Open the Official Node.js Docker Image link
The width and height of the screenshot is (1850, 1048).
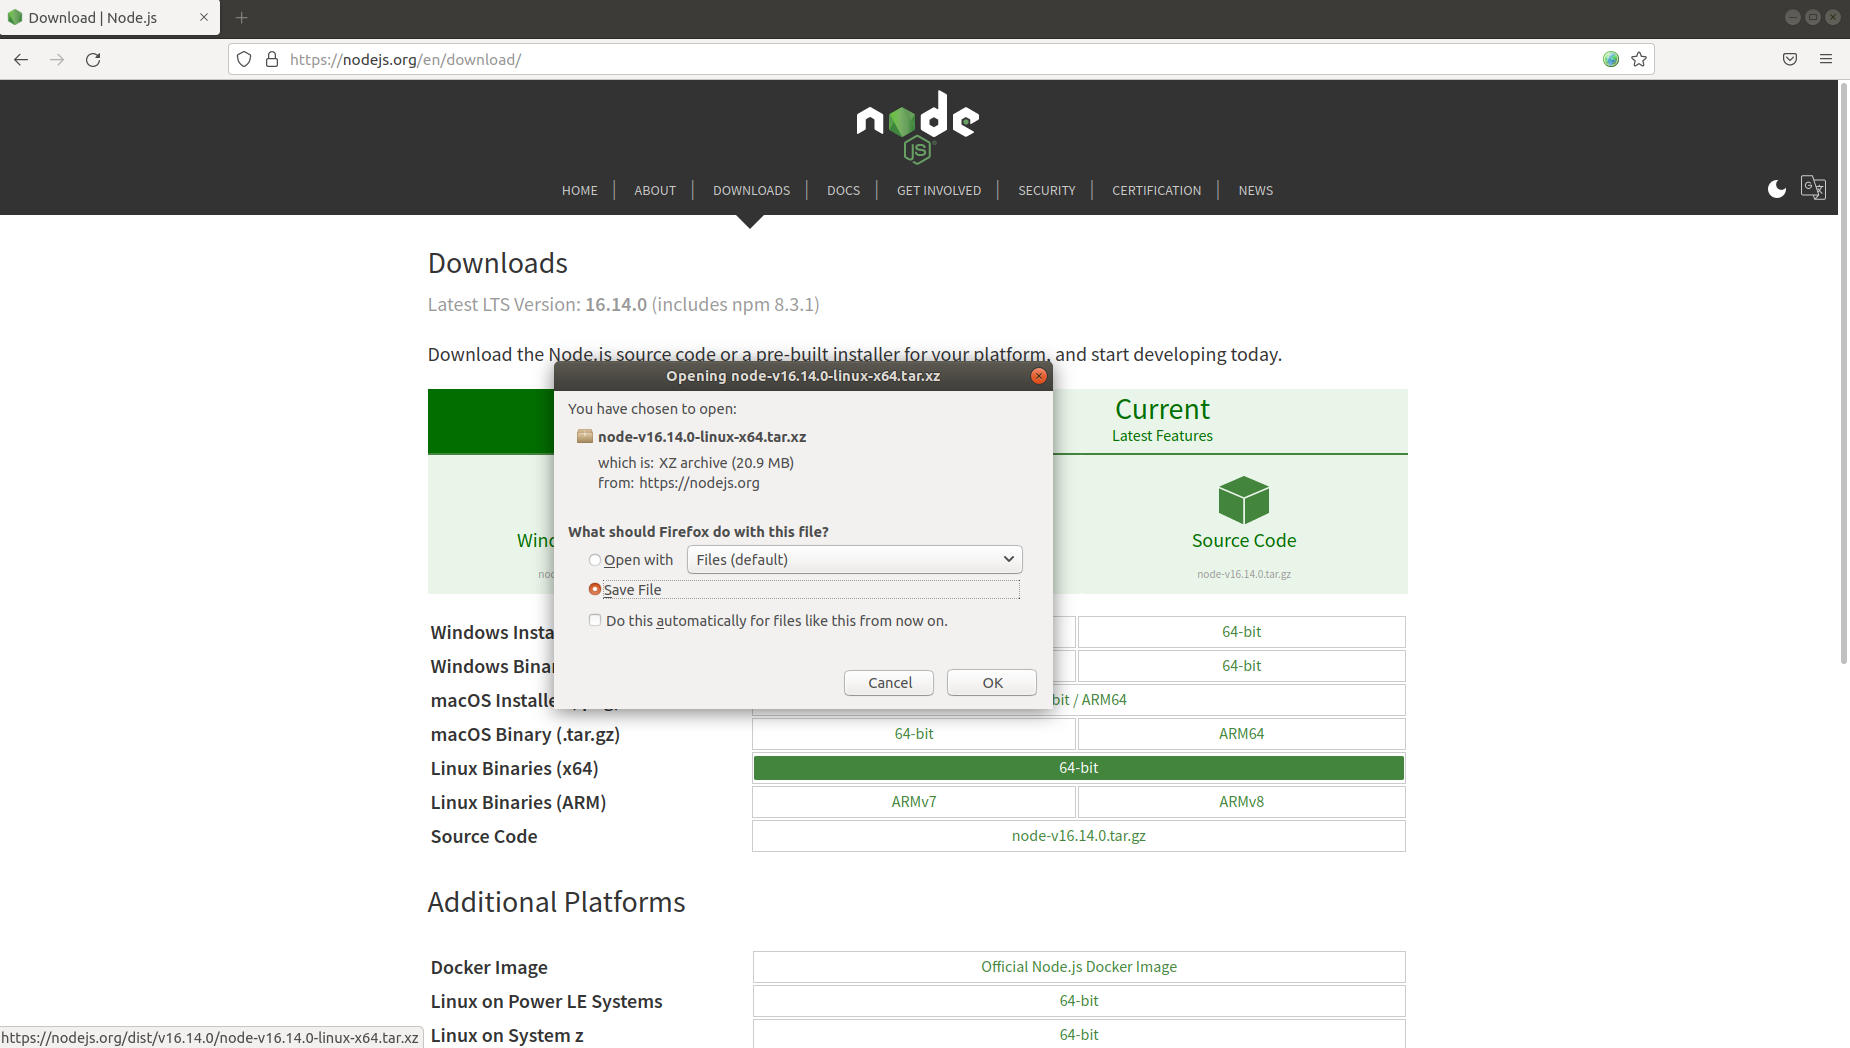(1078, 967)
